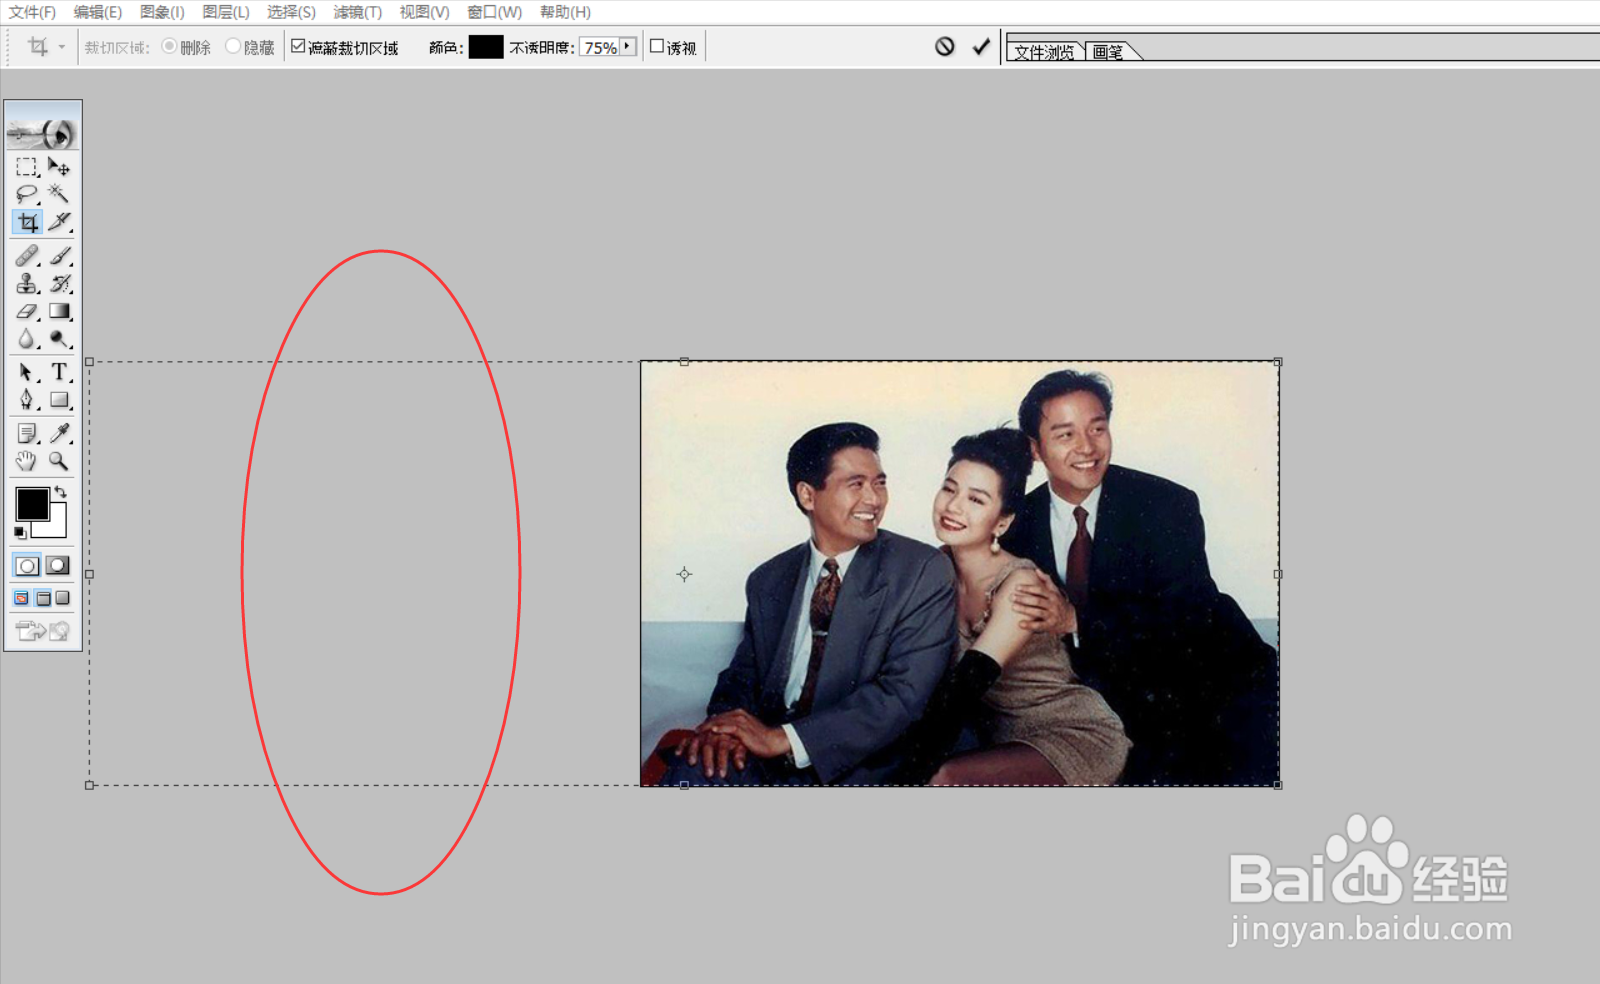Click the crop shield color swatch
The height and width of the screenshot is (984, 1600).
tap(486, 47)
